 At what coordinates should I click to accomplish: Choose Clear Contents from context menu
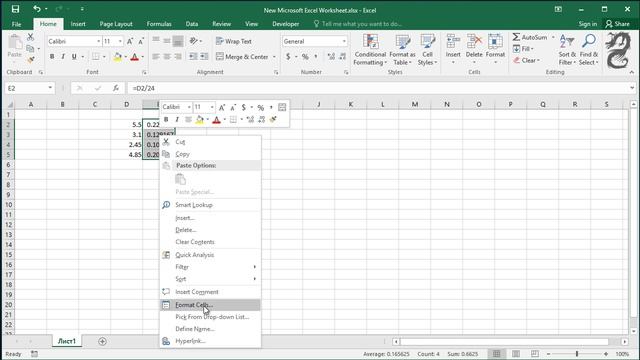[210, 242]
